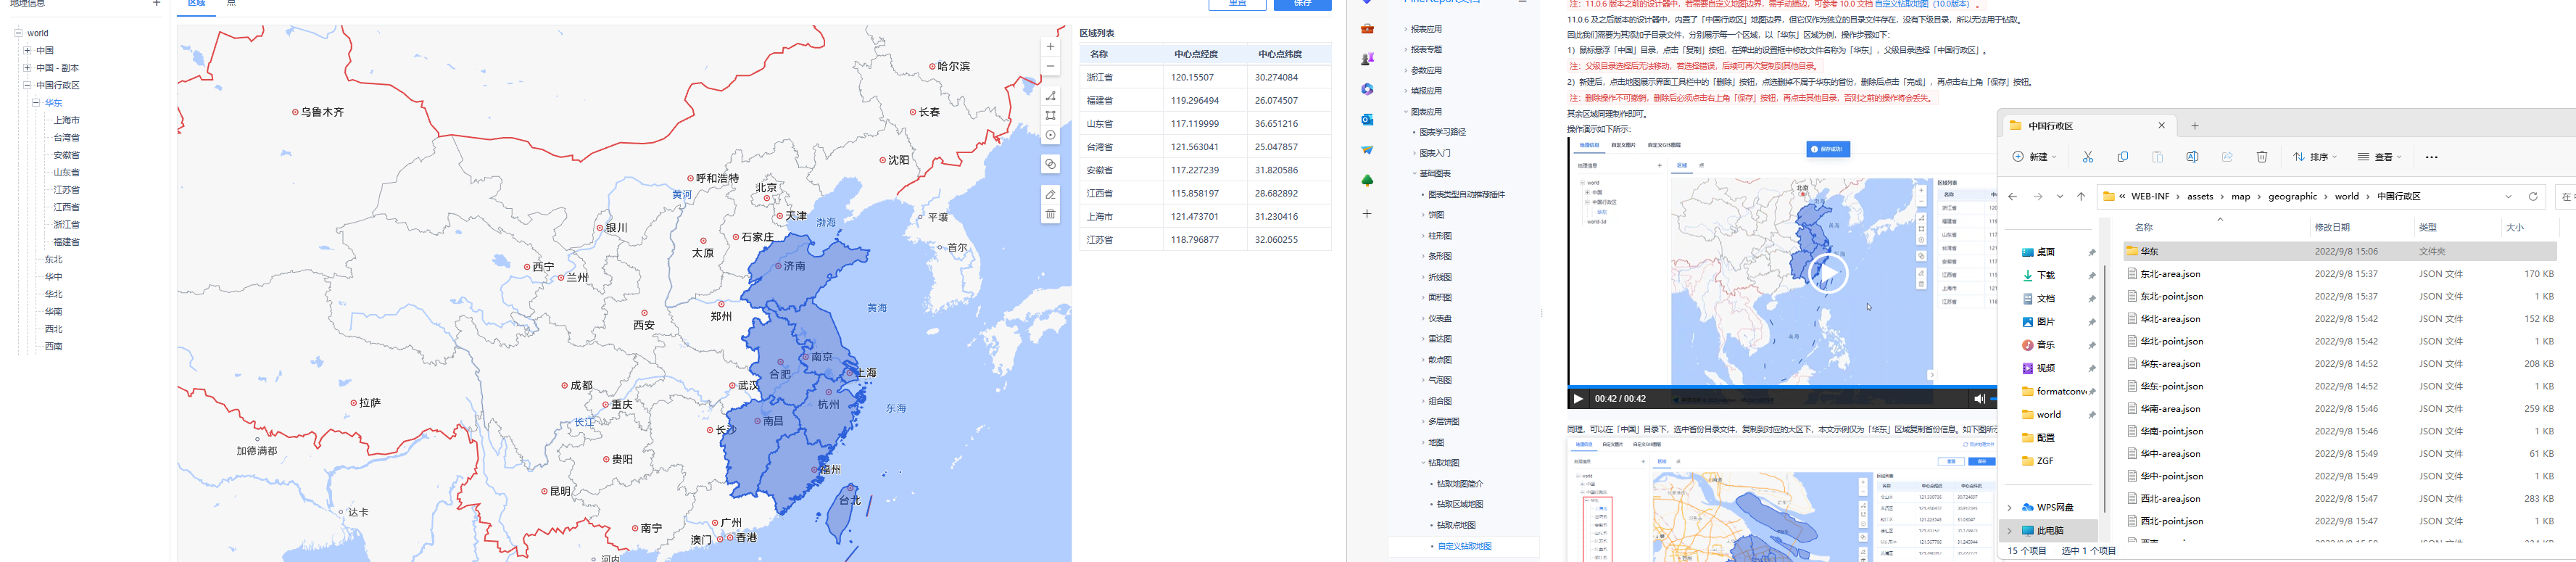Go up one folder level in File Explorer
The width and height of the screenshot is (2576, 562).
tap(2081, 197)
